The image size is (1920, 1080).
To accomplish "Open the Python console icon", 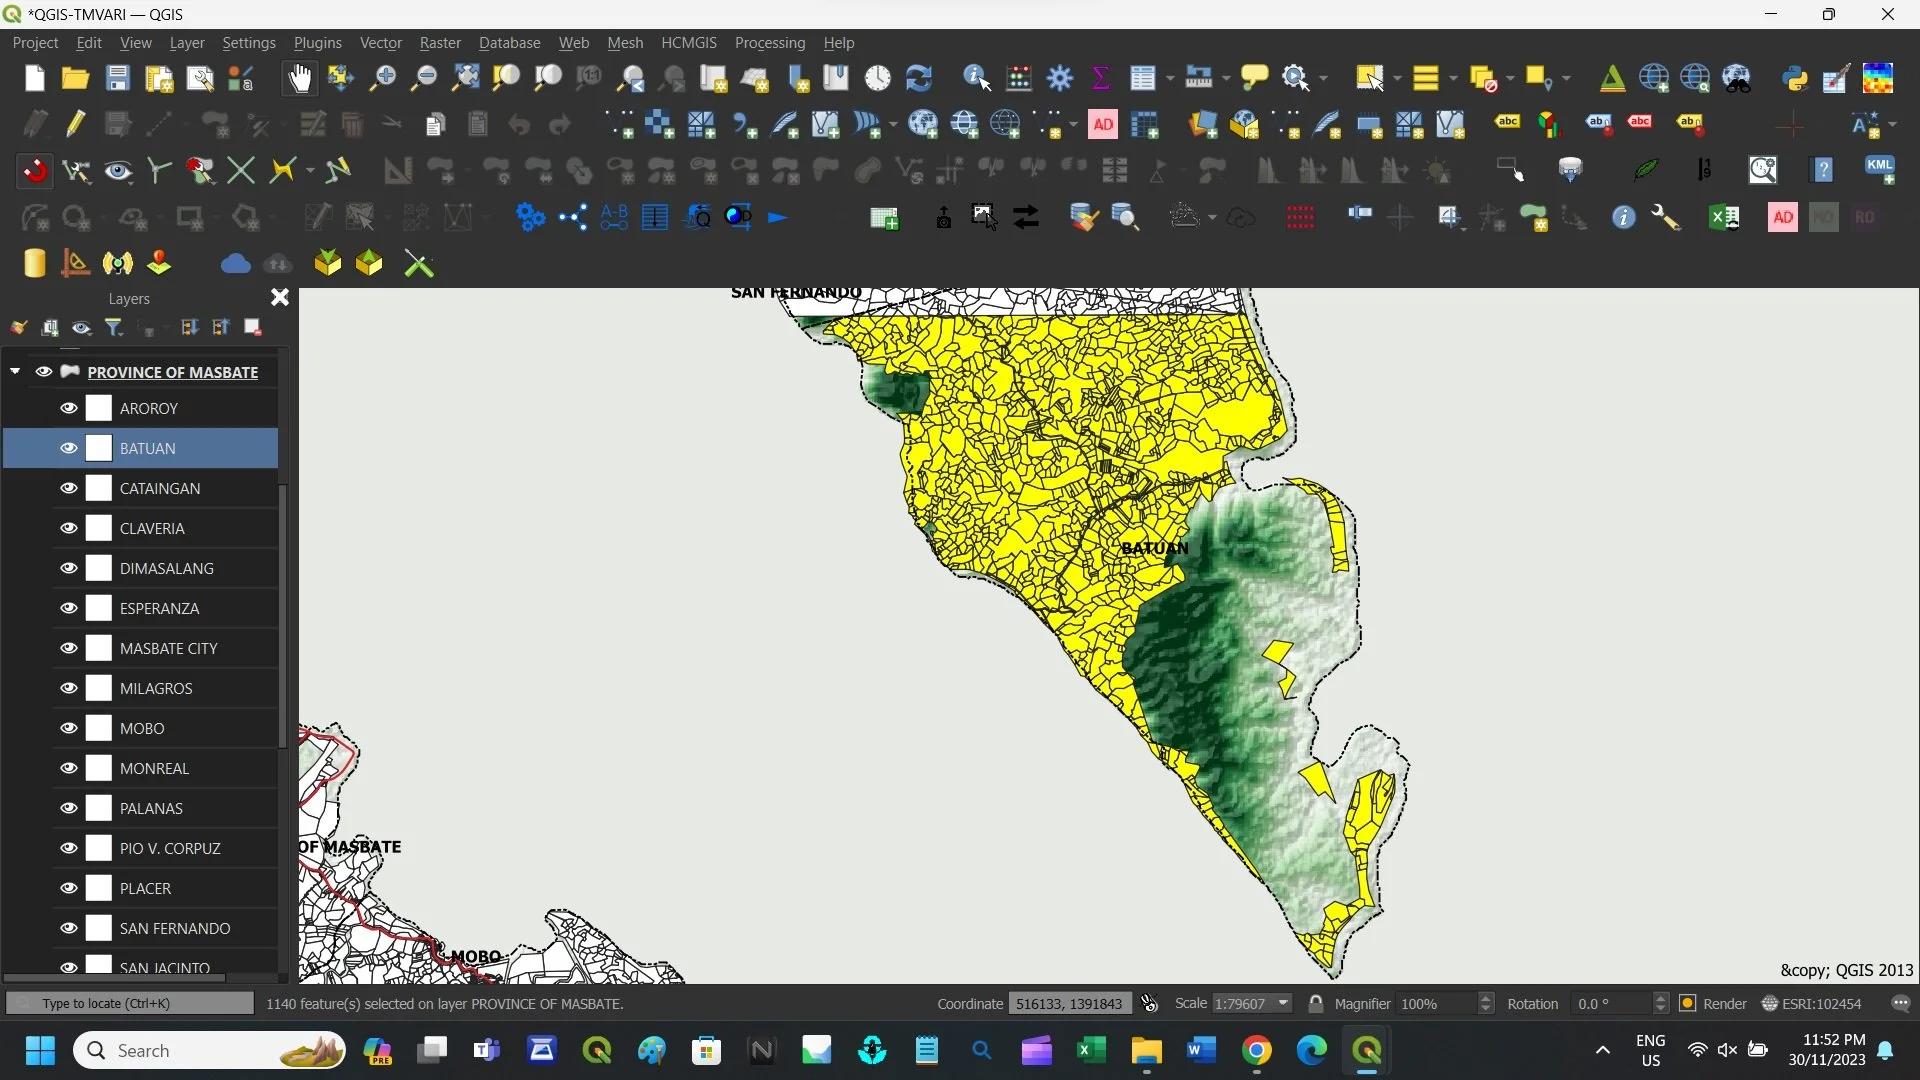I will (1795, 78).
